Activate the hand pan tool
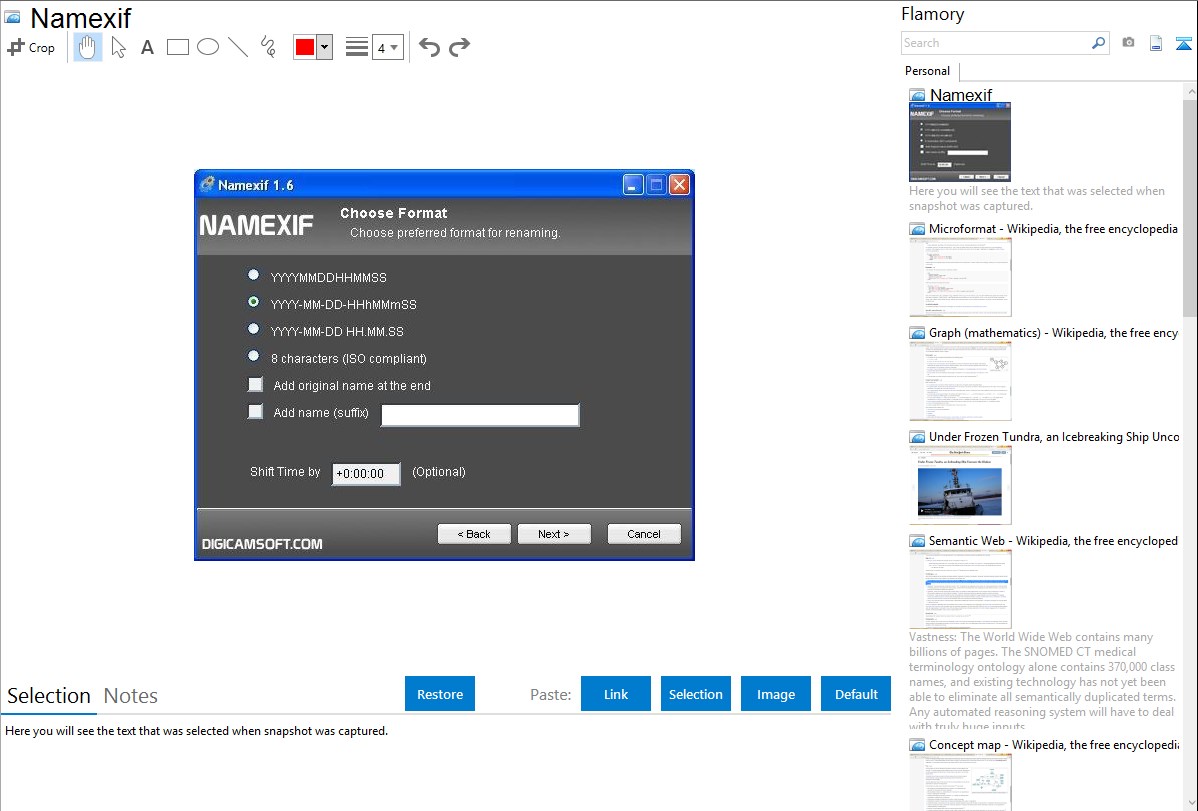Screen dimensions: 1198x811 pos(88,47)
